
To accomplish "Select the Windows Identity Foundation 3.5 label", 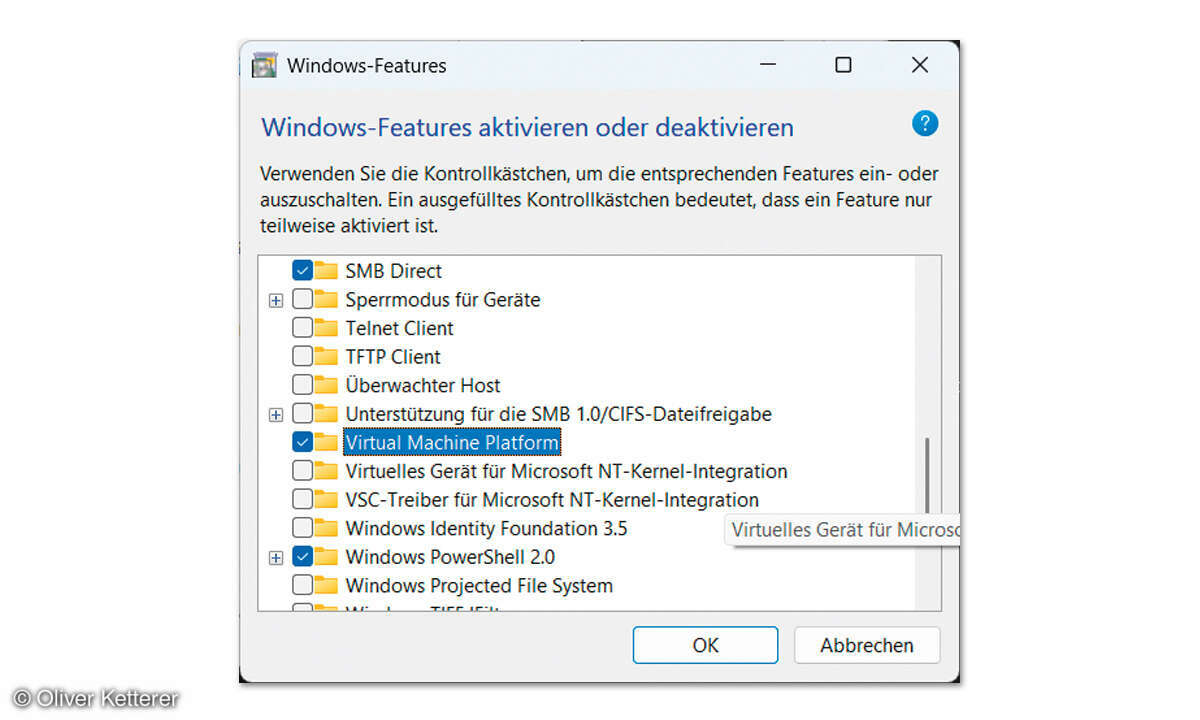I will (x=486, y=528).
